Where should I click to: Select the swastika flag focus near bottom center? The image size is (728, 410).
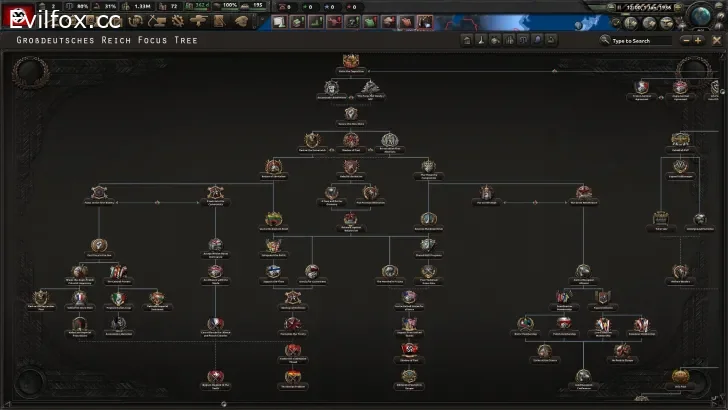point(410,348)
